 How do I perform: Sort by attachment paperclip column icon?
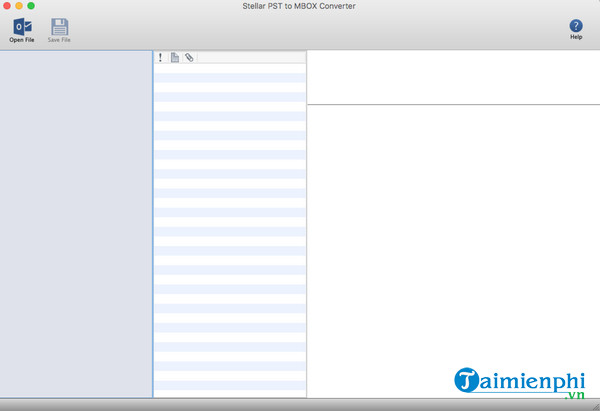coord(189,58)
